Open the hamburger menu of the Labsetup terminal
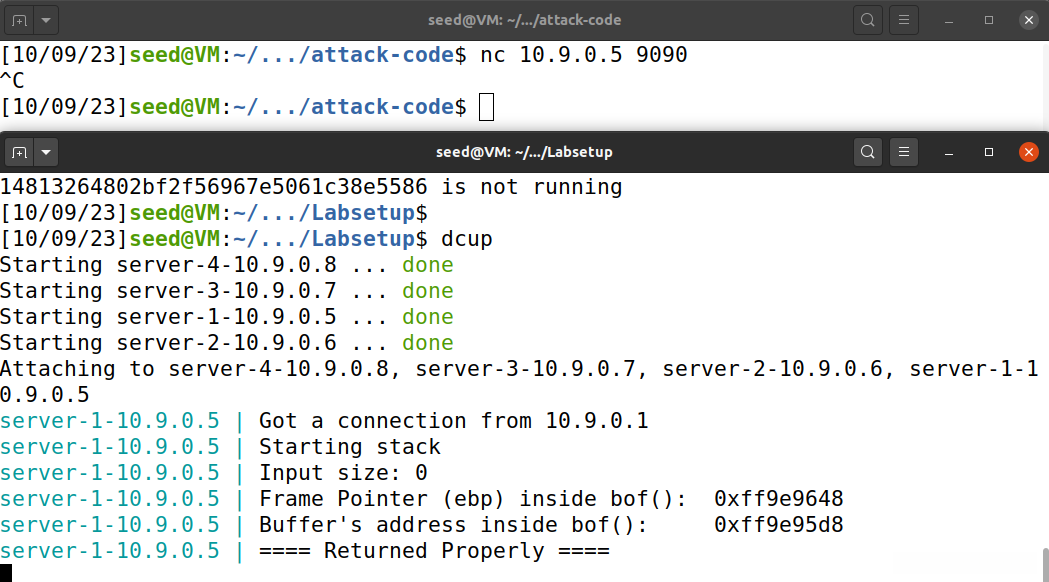Viewport: 1049px width, 582px height. click(904, 152)
